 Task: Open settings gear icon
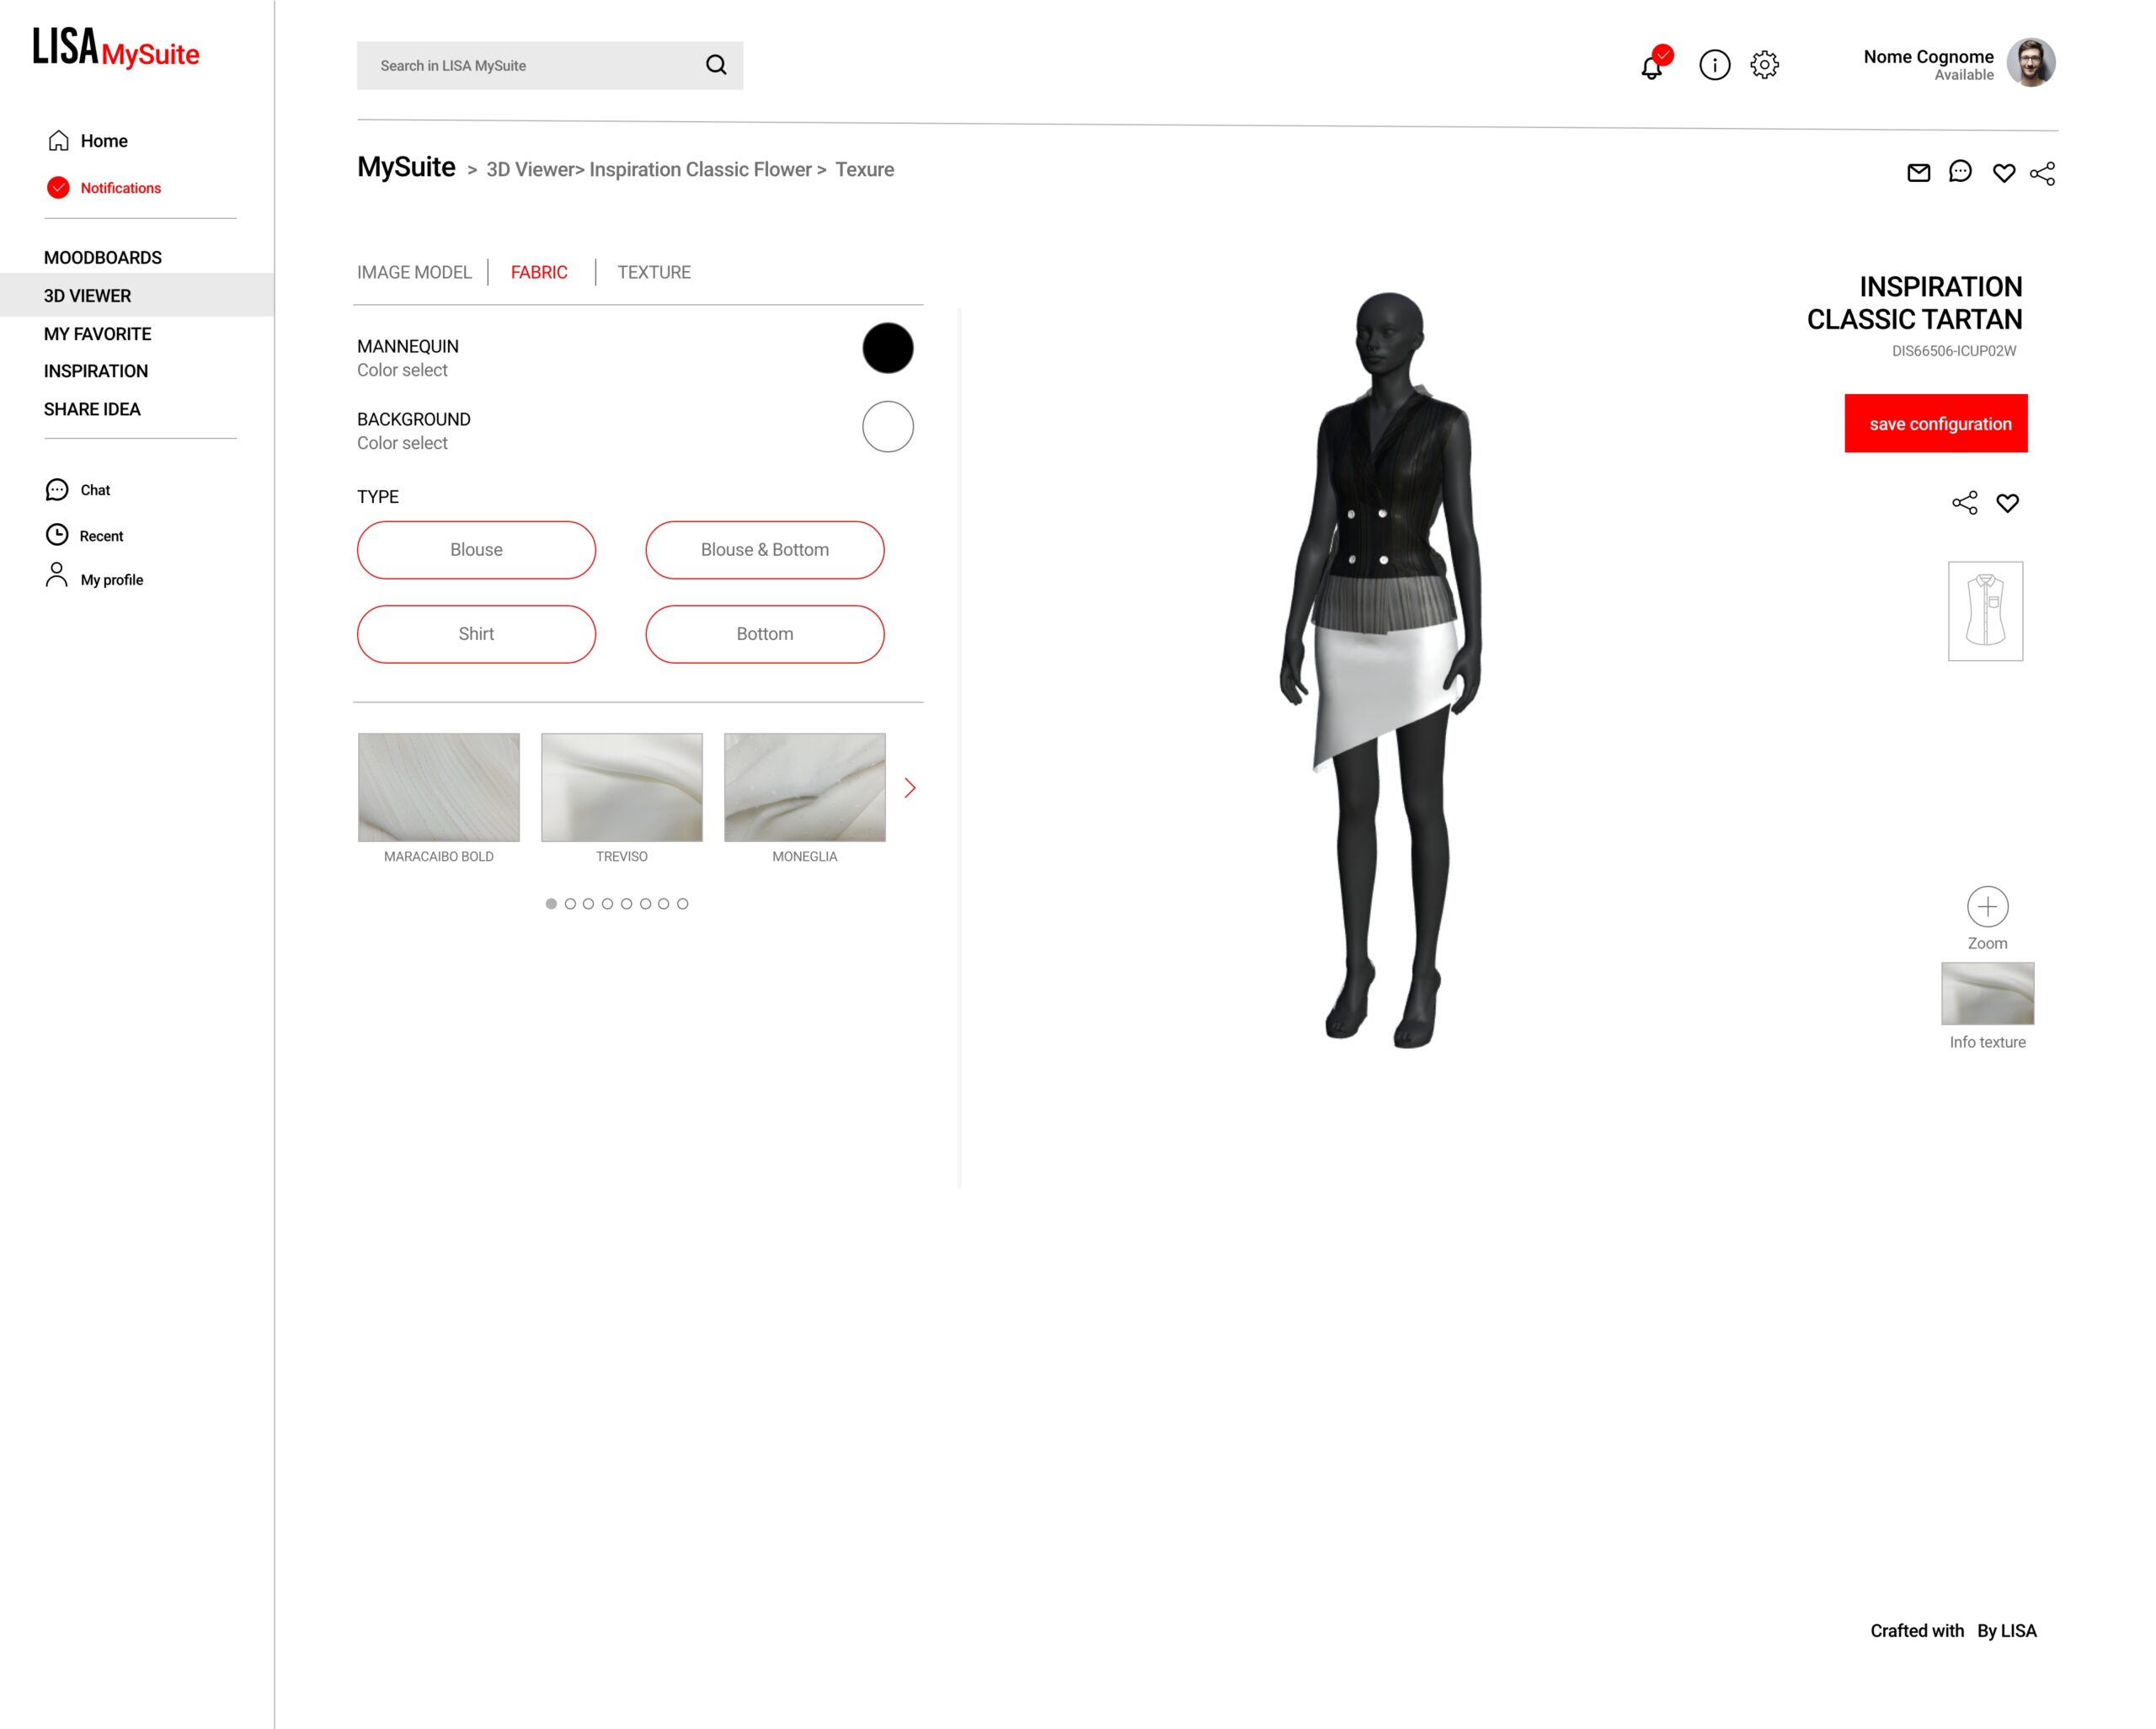(1764, 65)
